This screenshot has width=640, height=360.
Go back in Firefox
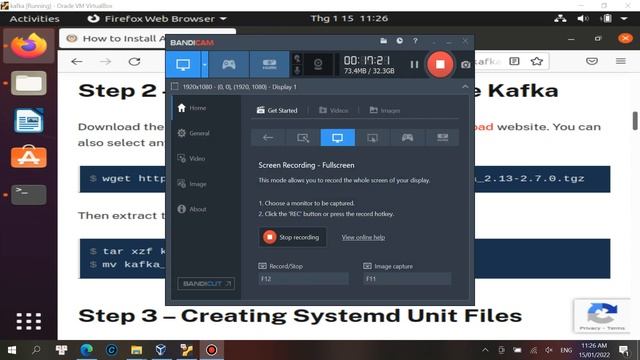(77, 62)
